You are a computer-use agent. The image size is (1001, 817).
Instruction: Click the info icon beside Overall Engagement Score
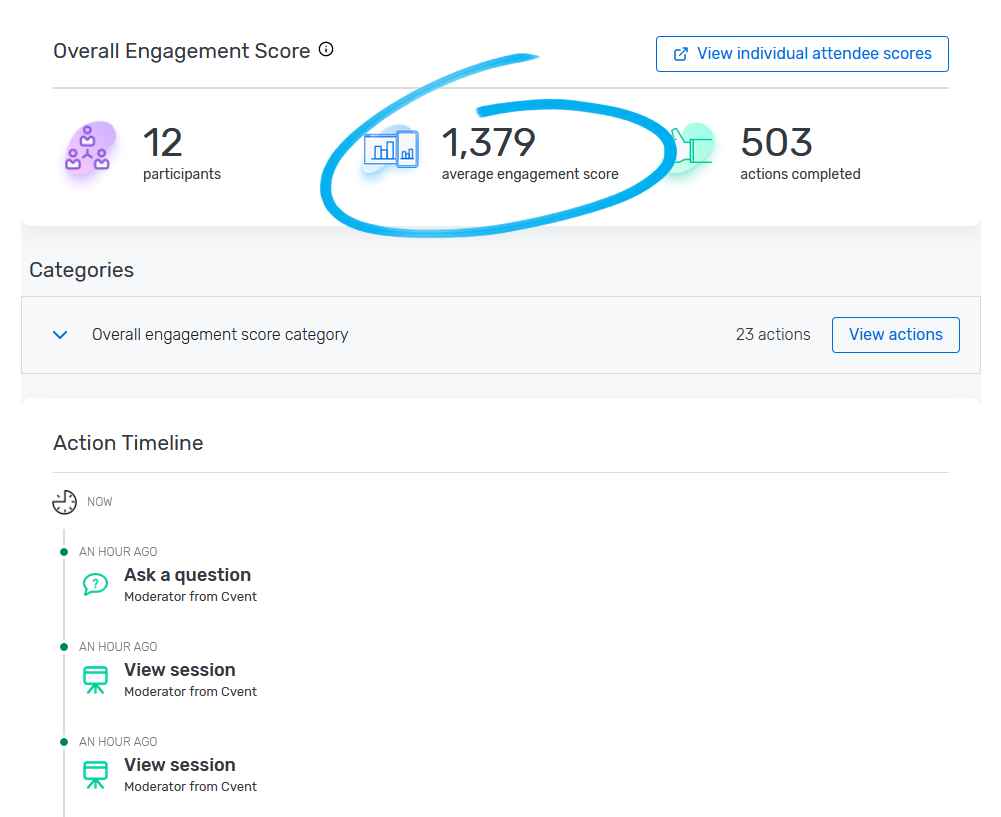(x=325, y=48)
